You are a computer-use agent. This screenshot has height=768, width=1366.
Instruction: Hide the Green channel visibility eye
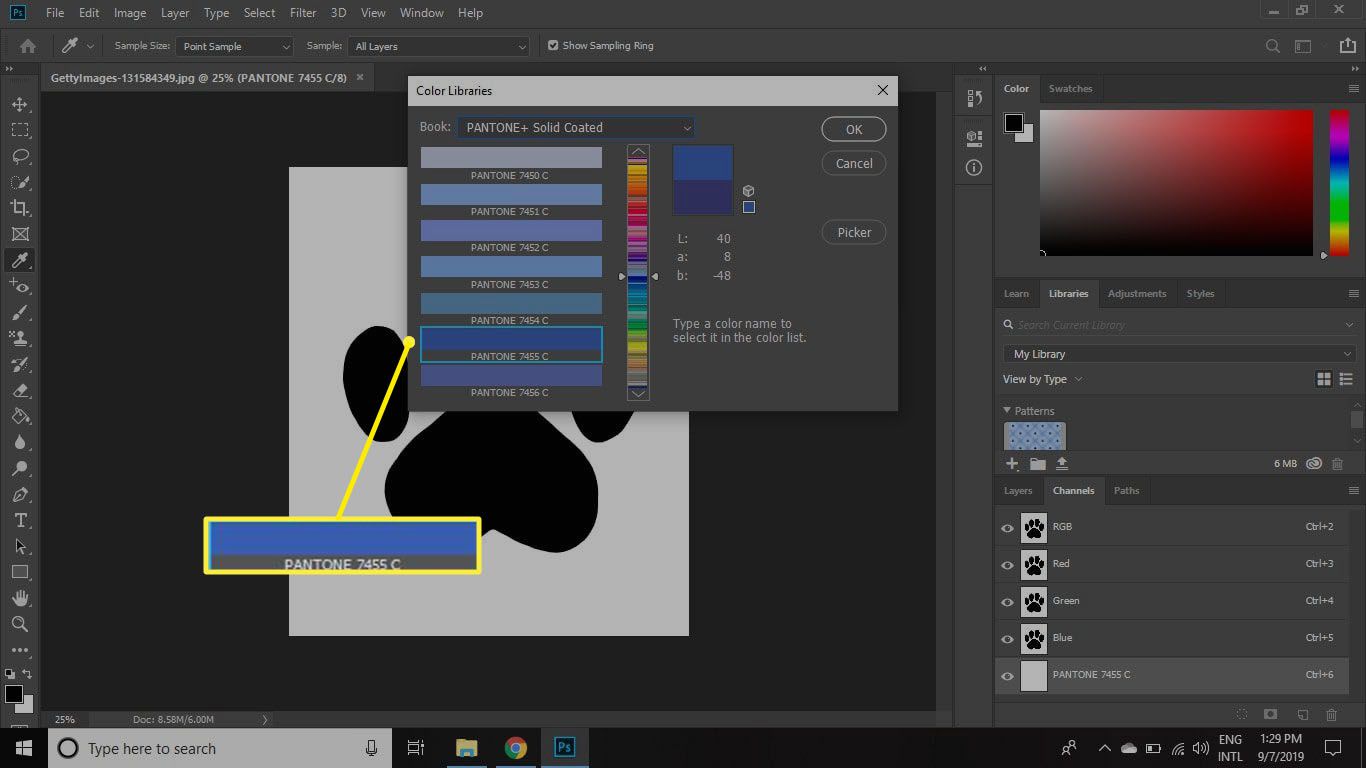pos(1007,602)
